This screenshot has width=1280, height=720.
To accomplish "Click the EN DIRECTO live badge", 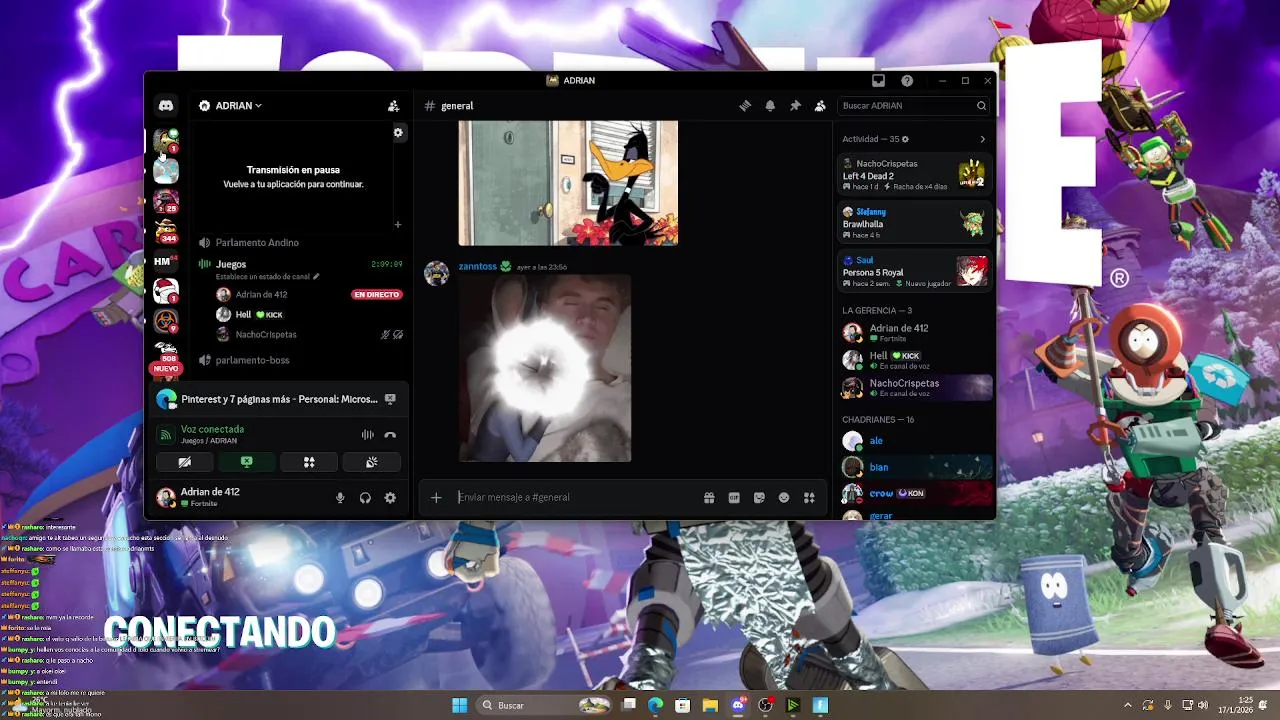I will 377,295.
